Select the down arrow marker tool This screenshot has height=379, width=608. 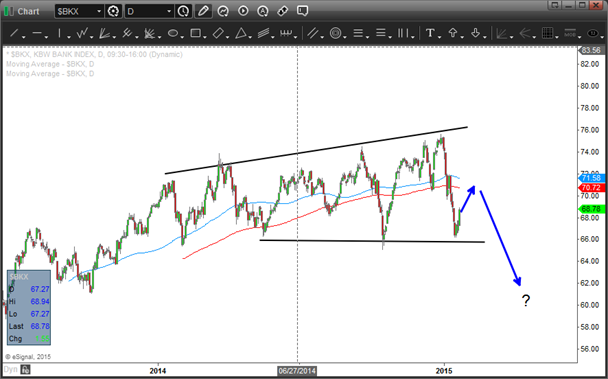[475, 33]
